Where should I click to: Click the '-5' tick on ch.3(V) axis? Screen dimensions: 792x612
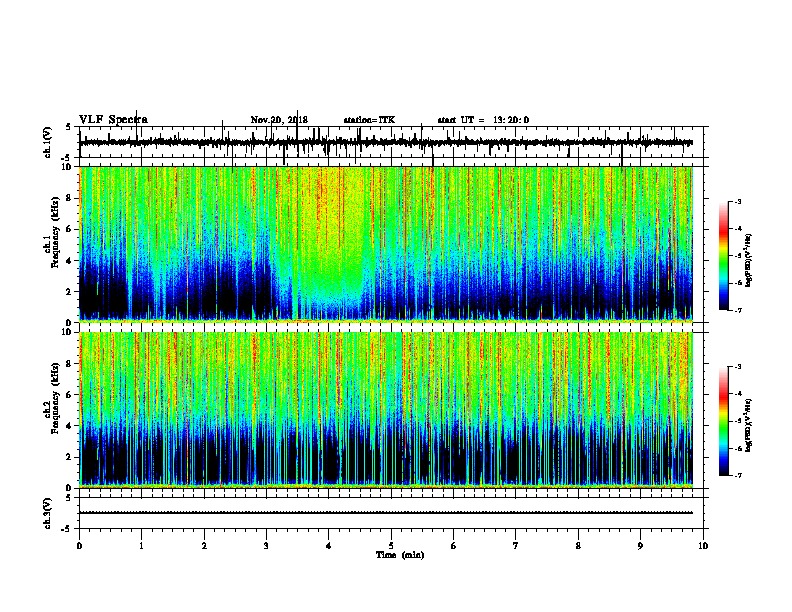click(x=68, y=529)
